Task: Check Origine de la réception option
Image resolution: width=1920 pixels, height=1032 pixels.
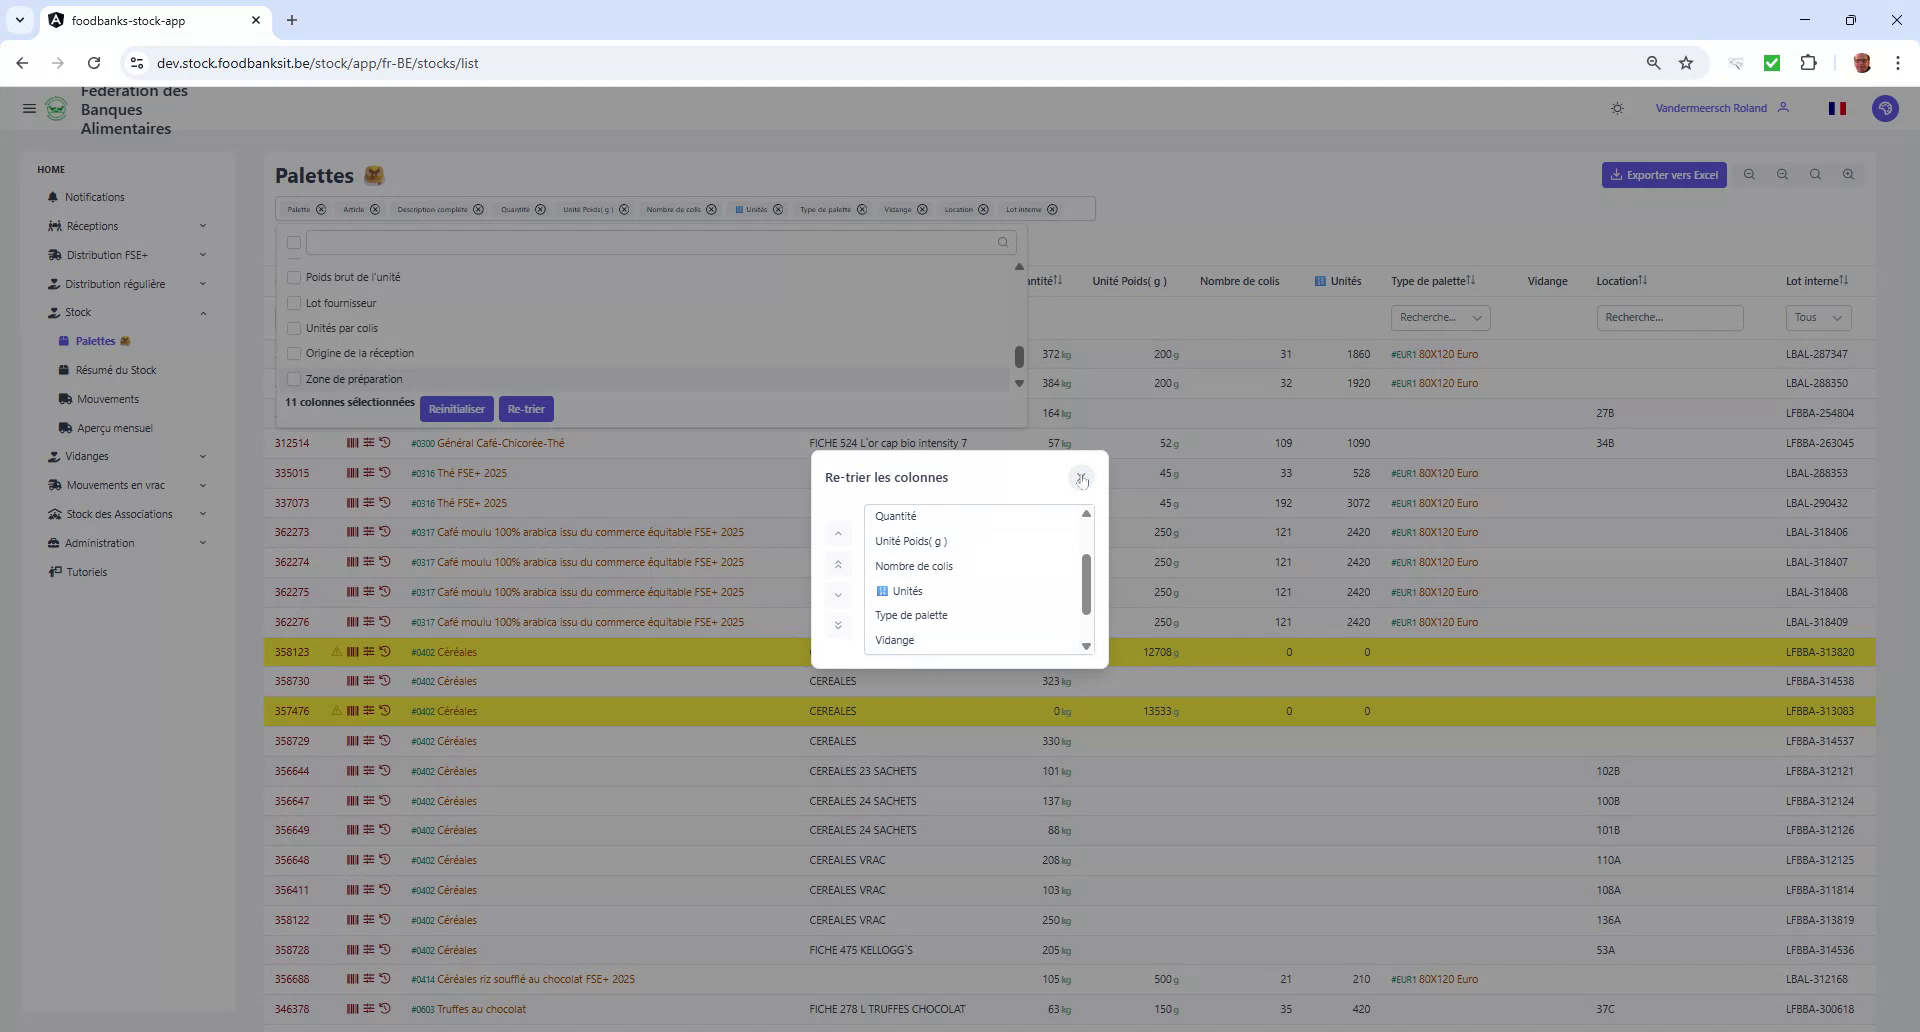Action: 293,353
